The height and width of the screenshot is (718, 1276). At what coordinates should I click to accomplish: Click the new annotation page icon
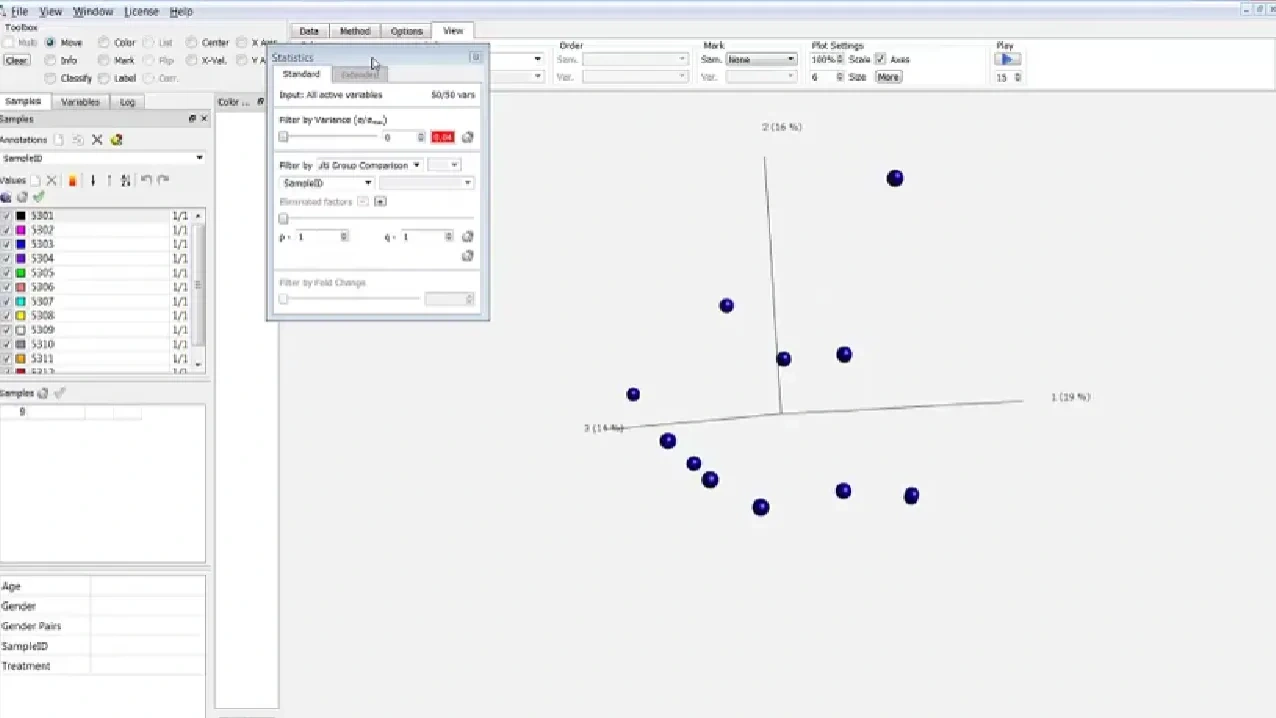click(x=59, y=140)
